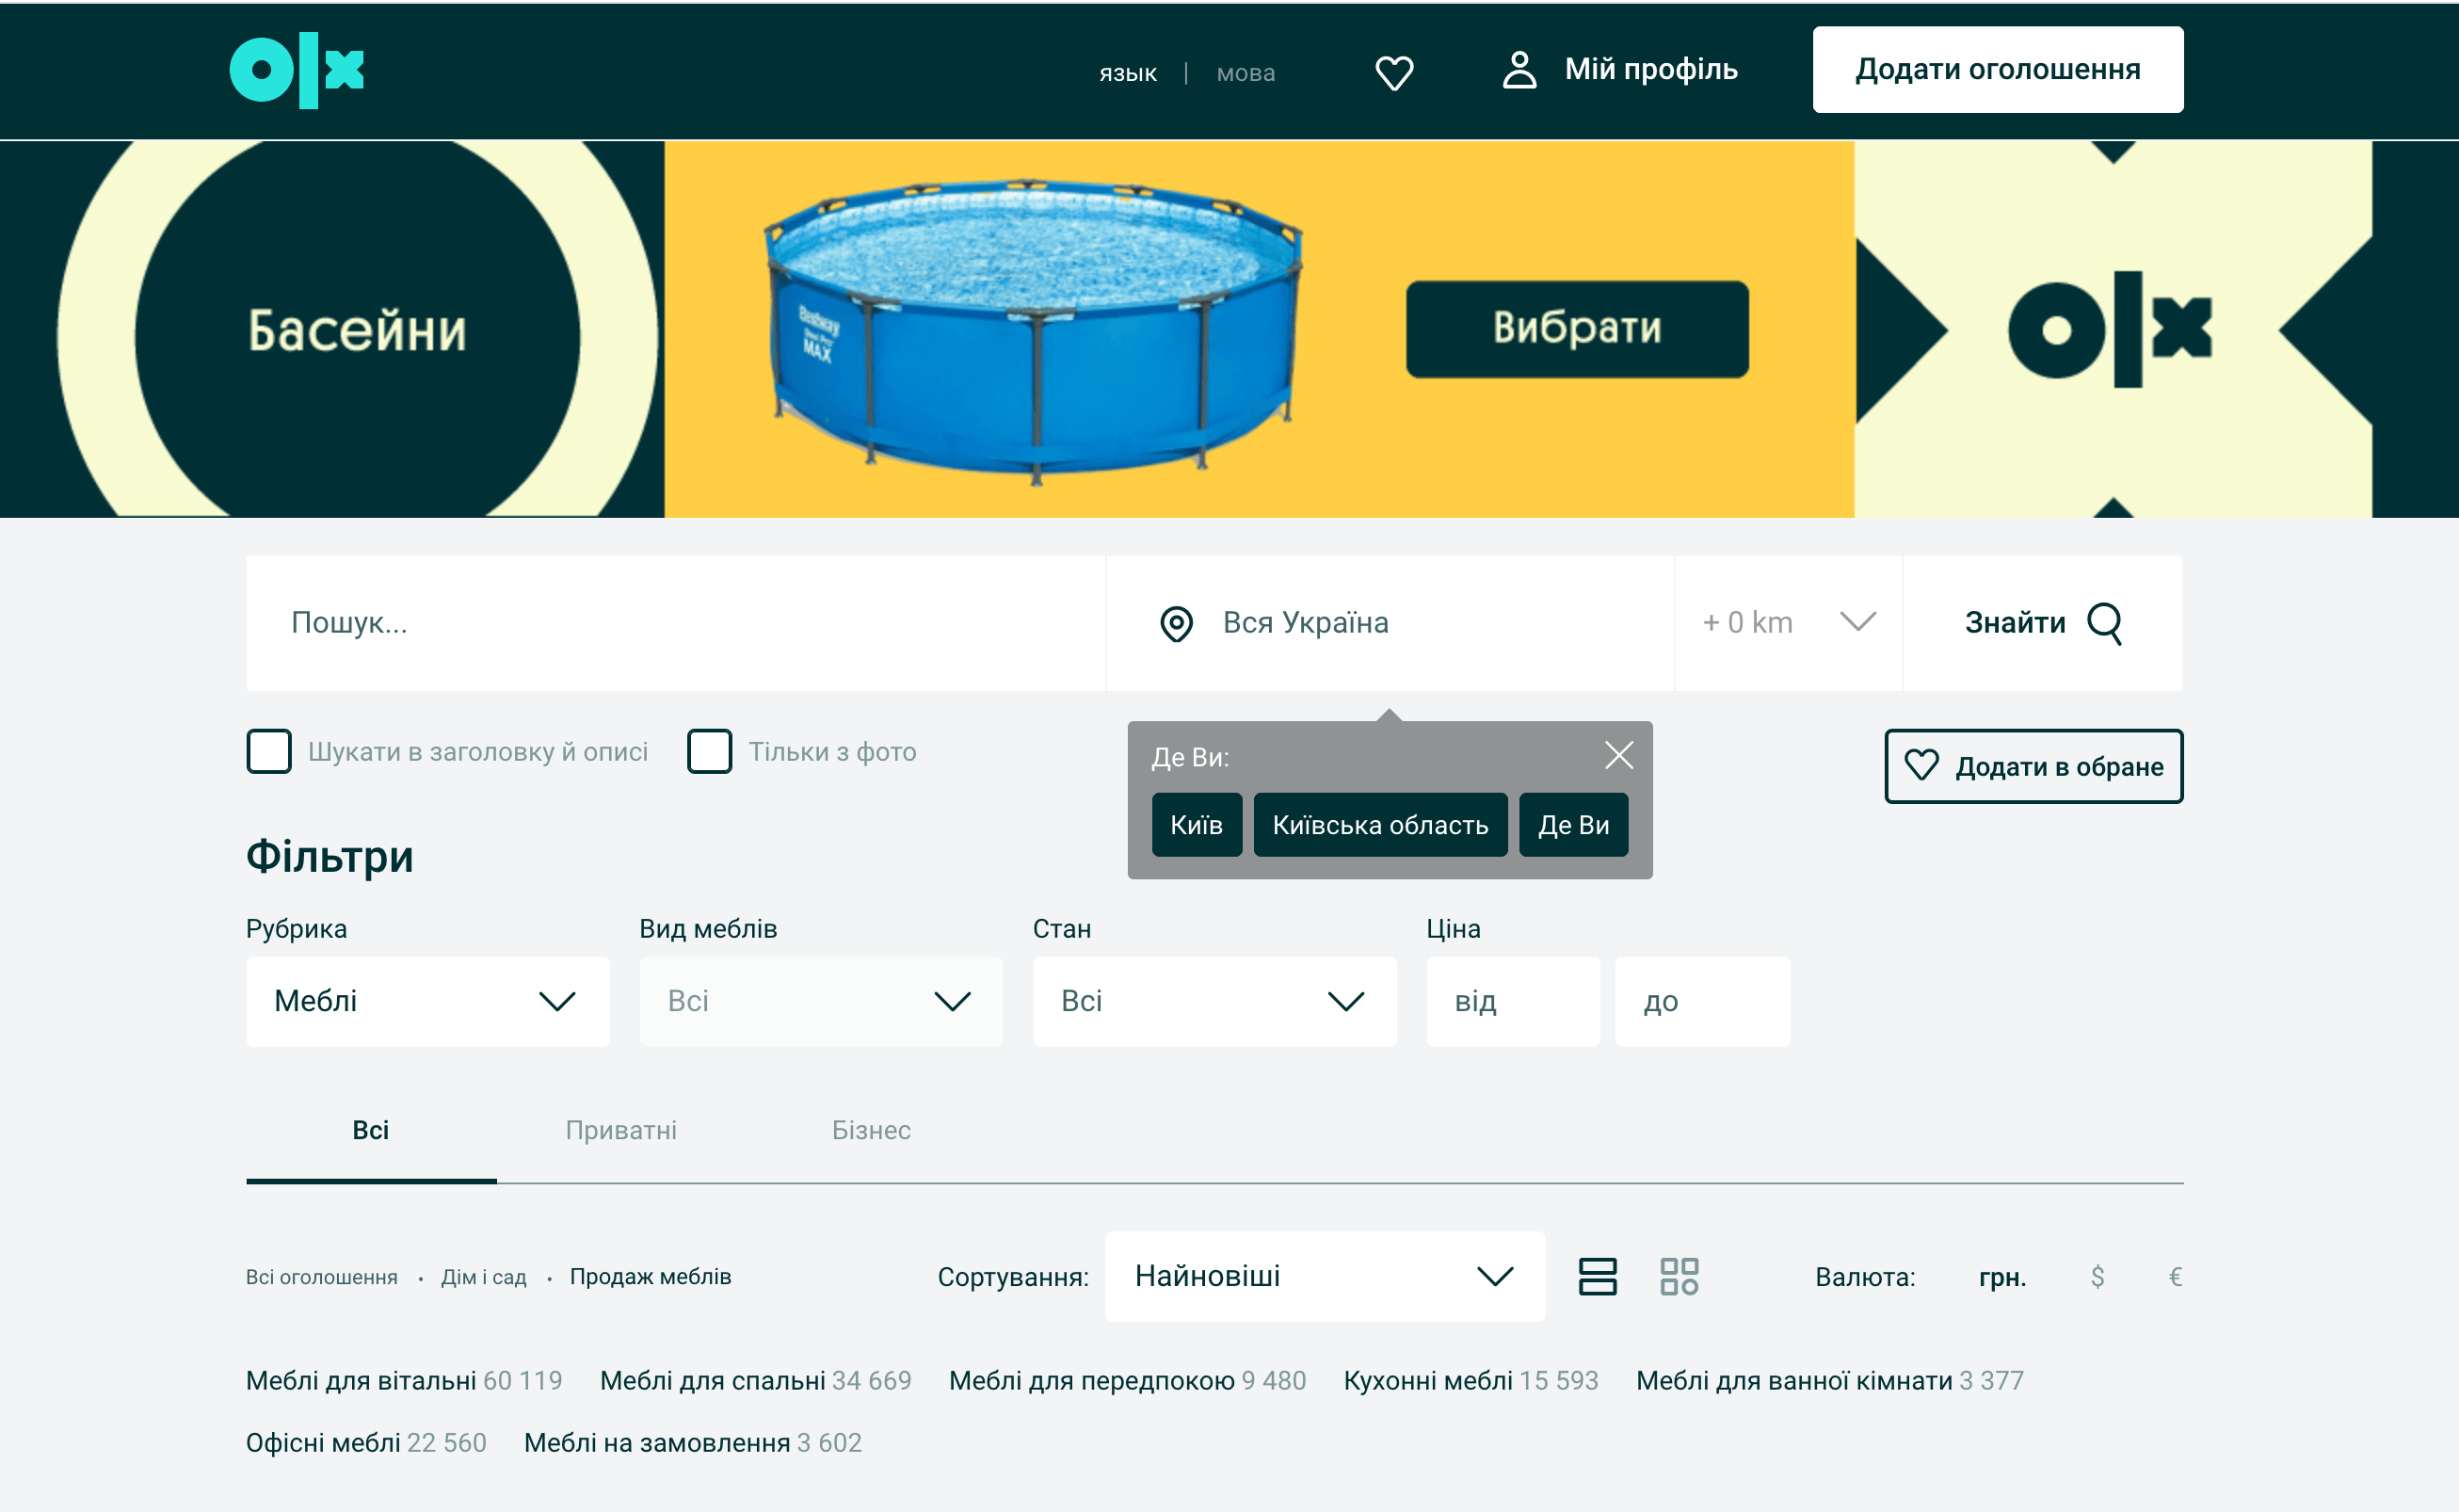2459x1512 pixels.
Task: Click the 'Пошук...' search input field
Action: pos(675,623)
